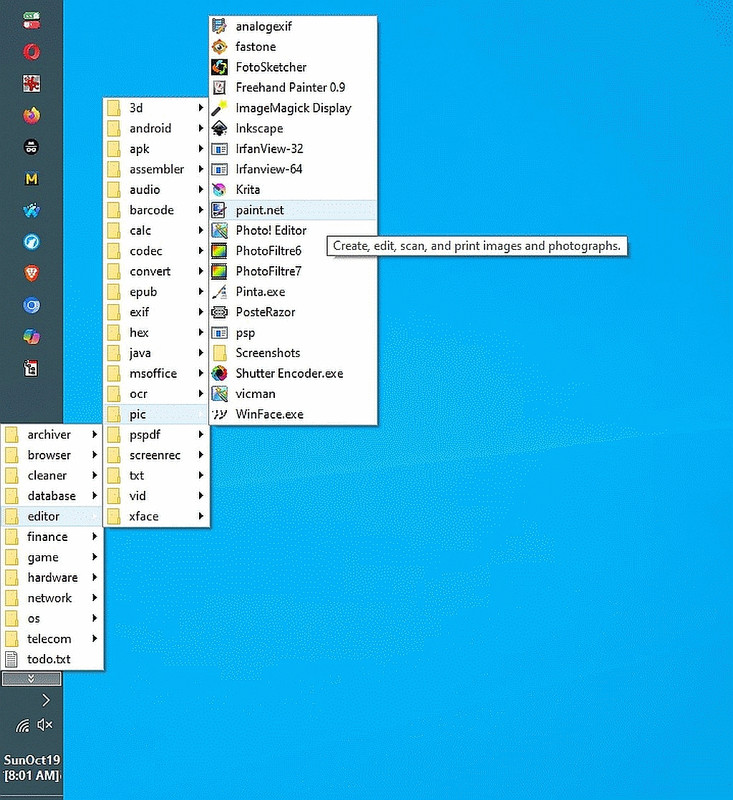This screenshot has width=733, height=800.
Task: Open the java folder entry
Action: click(x=156, y=353)
